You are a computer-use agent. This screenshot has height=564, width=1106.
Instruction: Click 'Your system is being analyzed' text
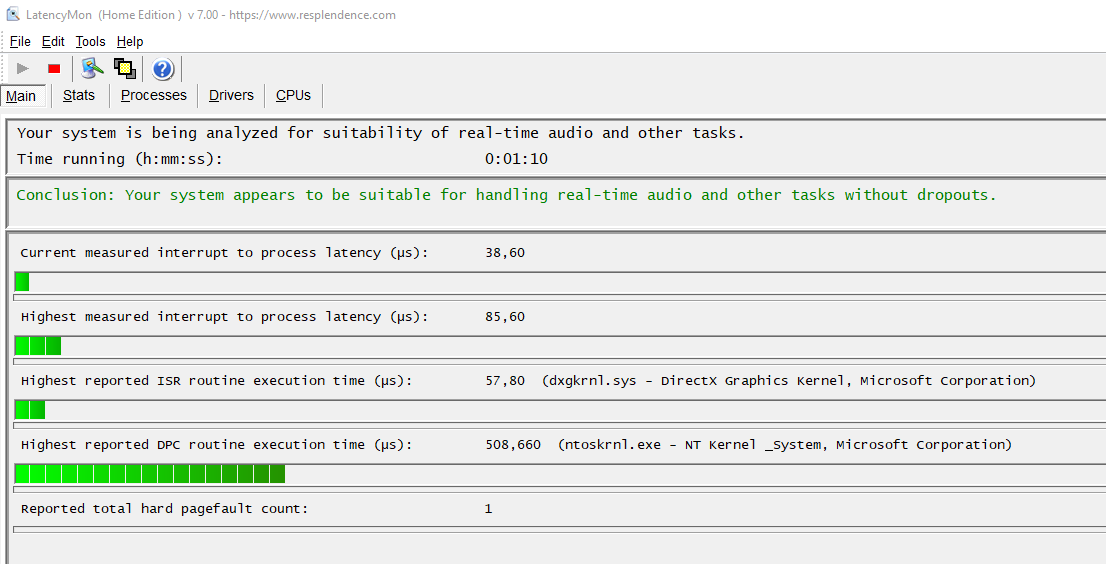tap(380, 133)
